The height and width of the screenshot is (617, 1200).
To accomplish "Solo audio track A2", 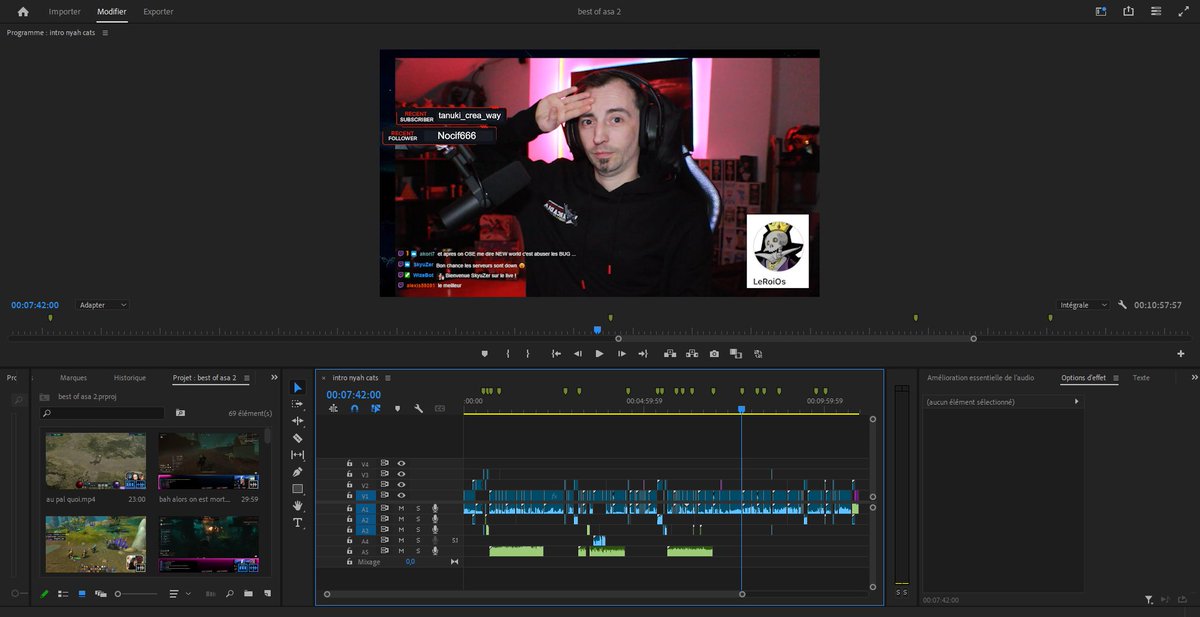I will pyautogui.click(x=418, y=520).
